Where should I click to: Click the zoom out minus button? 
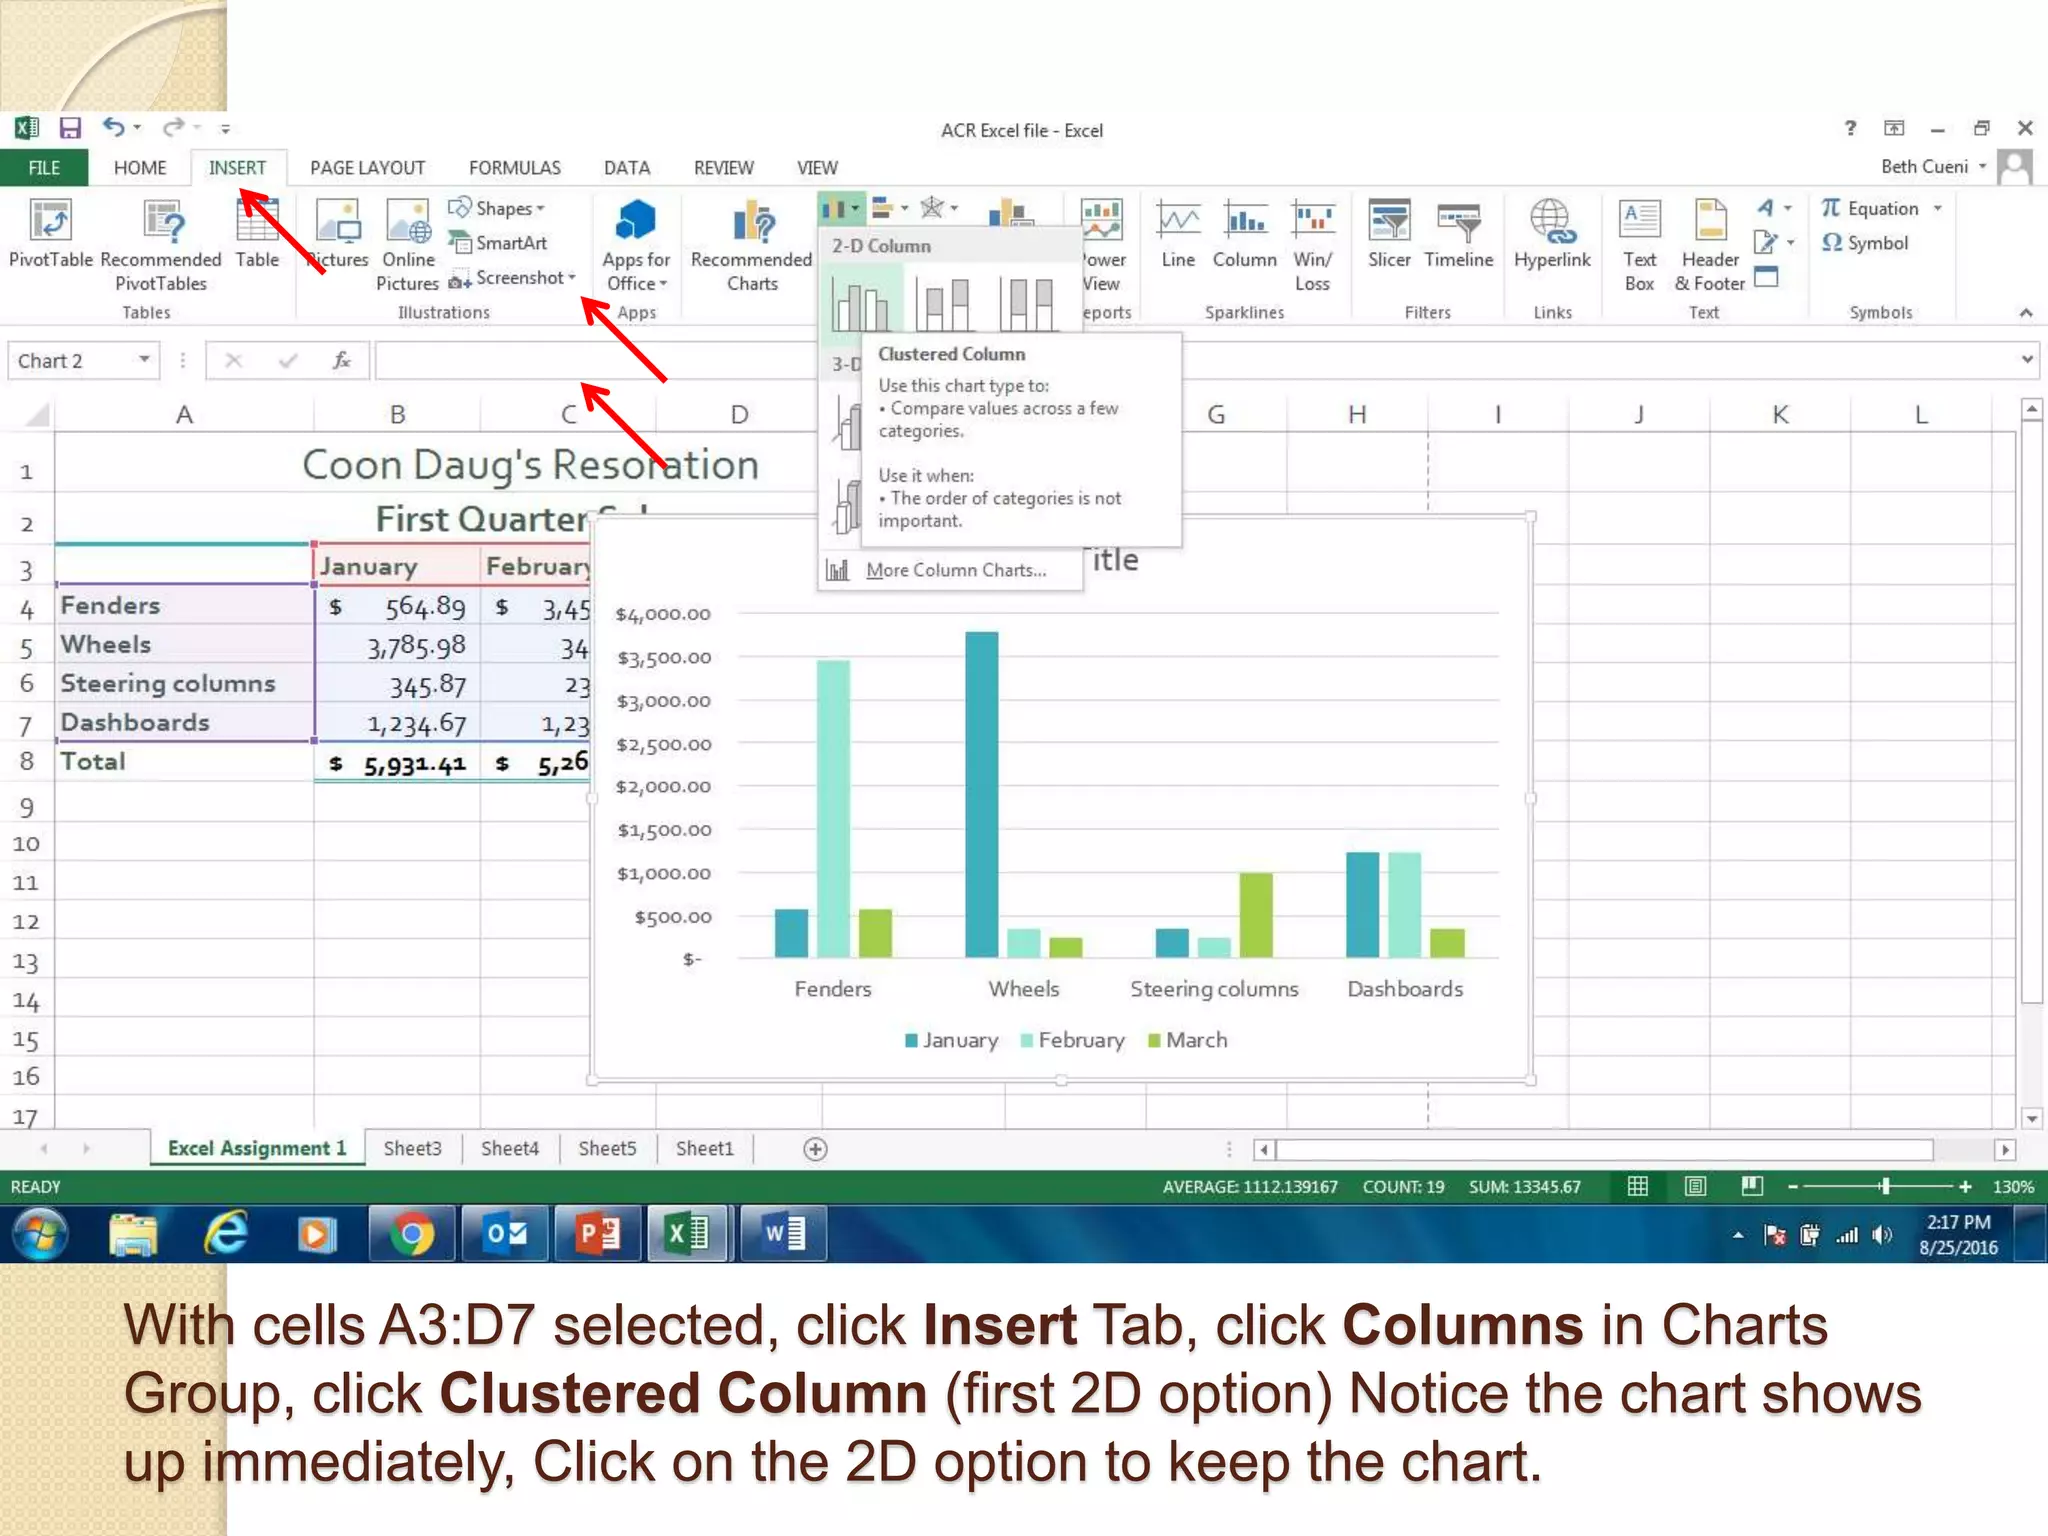pos(1793,1186)
